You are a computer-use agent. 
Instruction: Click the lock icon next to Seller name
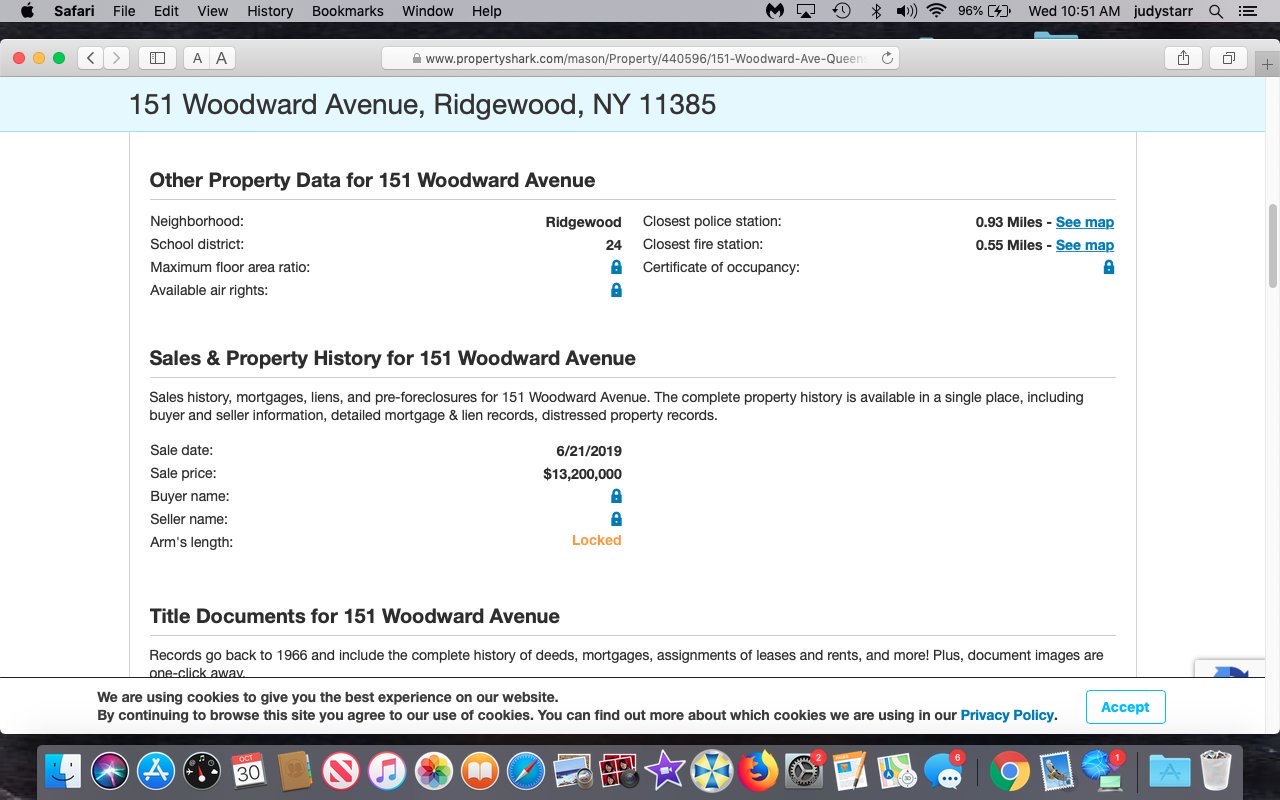coord(616,519)
